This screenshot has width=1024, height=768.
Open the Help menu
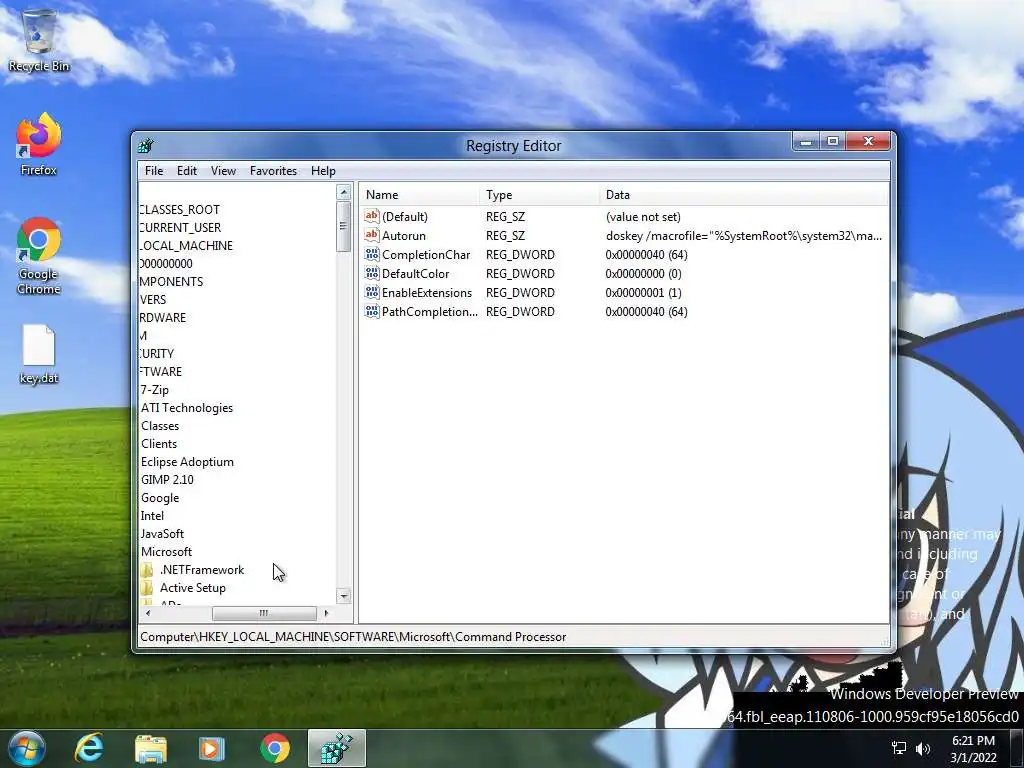(323, 170)
